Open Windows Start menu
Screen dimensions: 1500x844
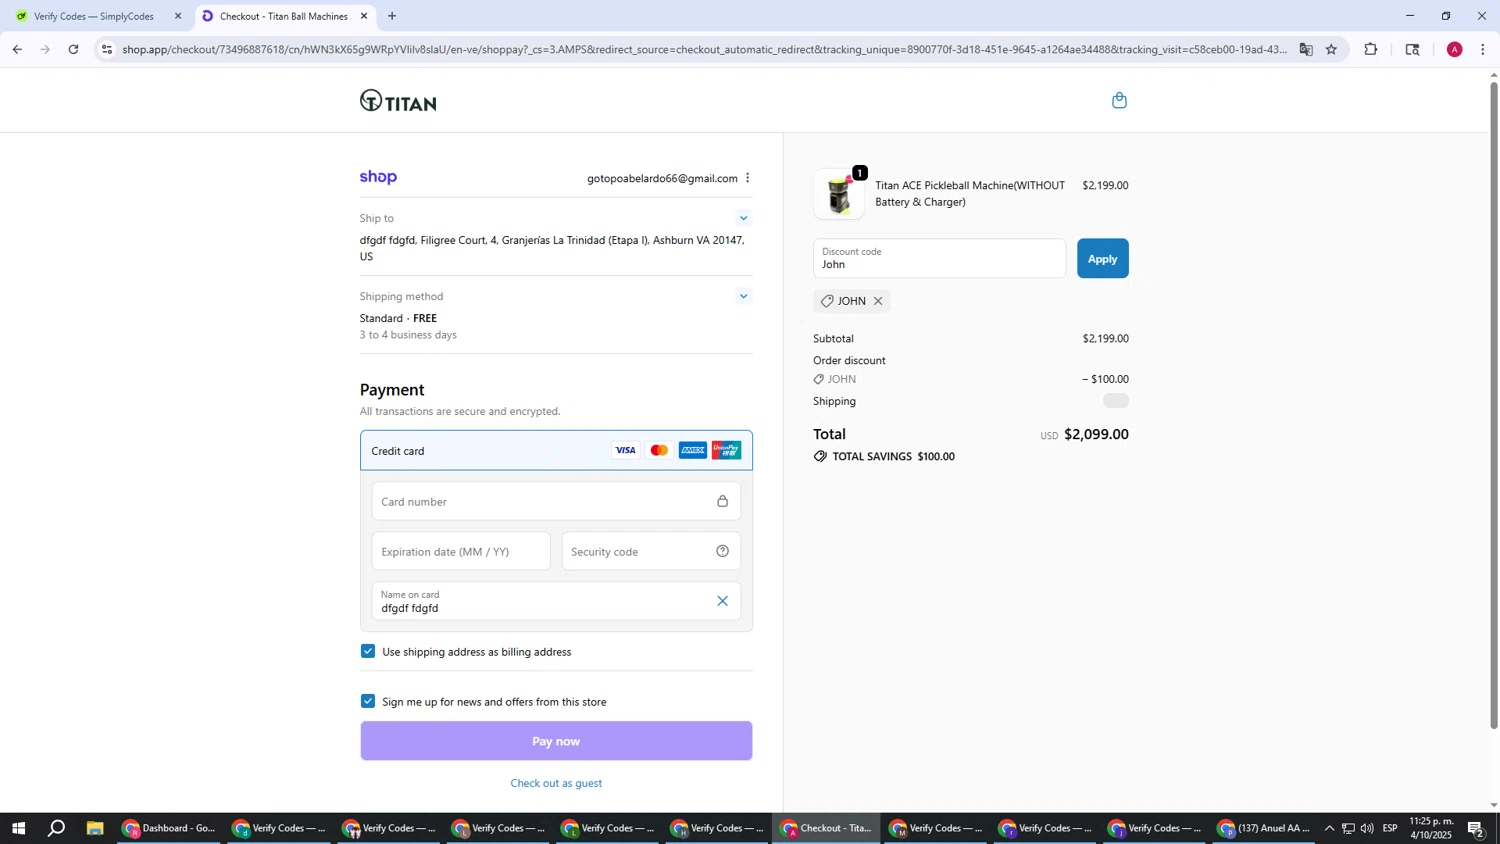pos(17,828)
